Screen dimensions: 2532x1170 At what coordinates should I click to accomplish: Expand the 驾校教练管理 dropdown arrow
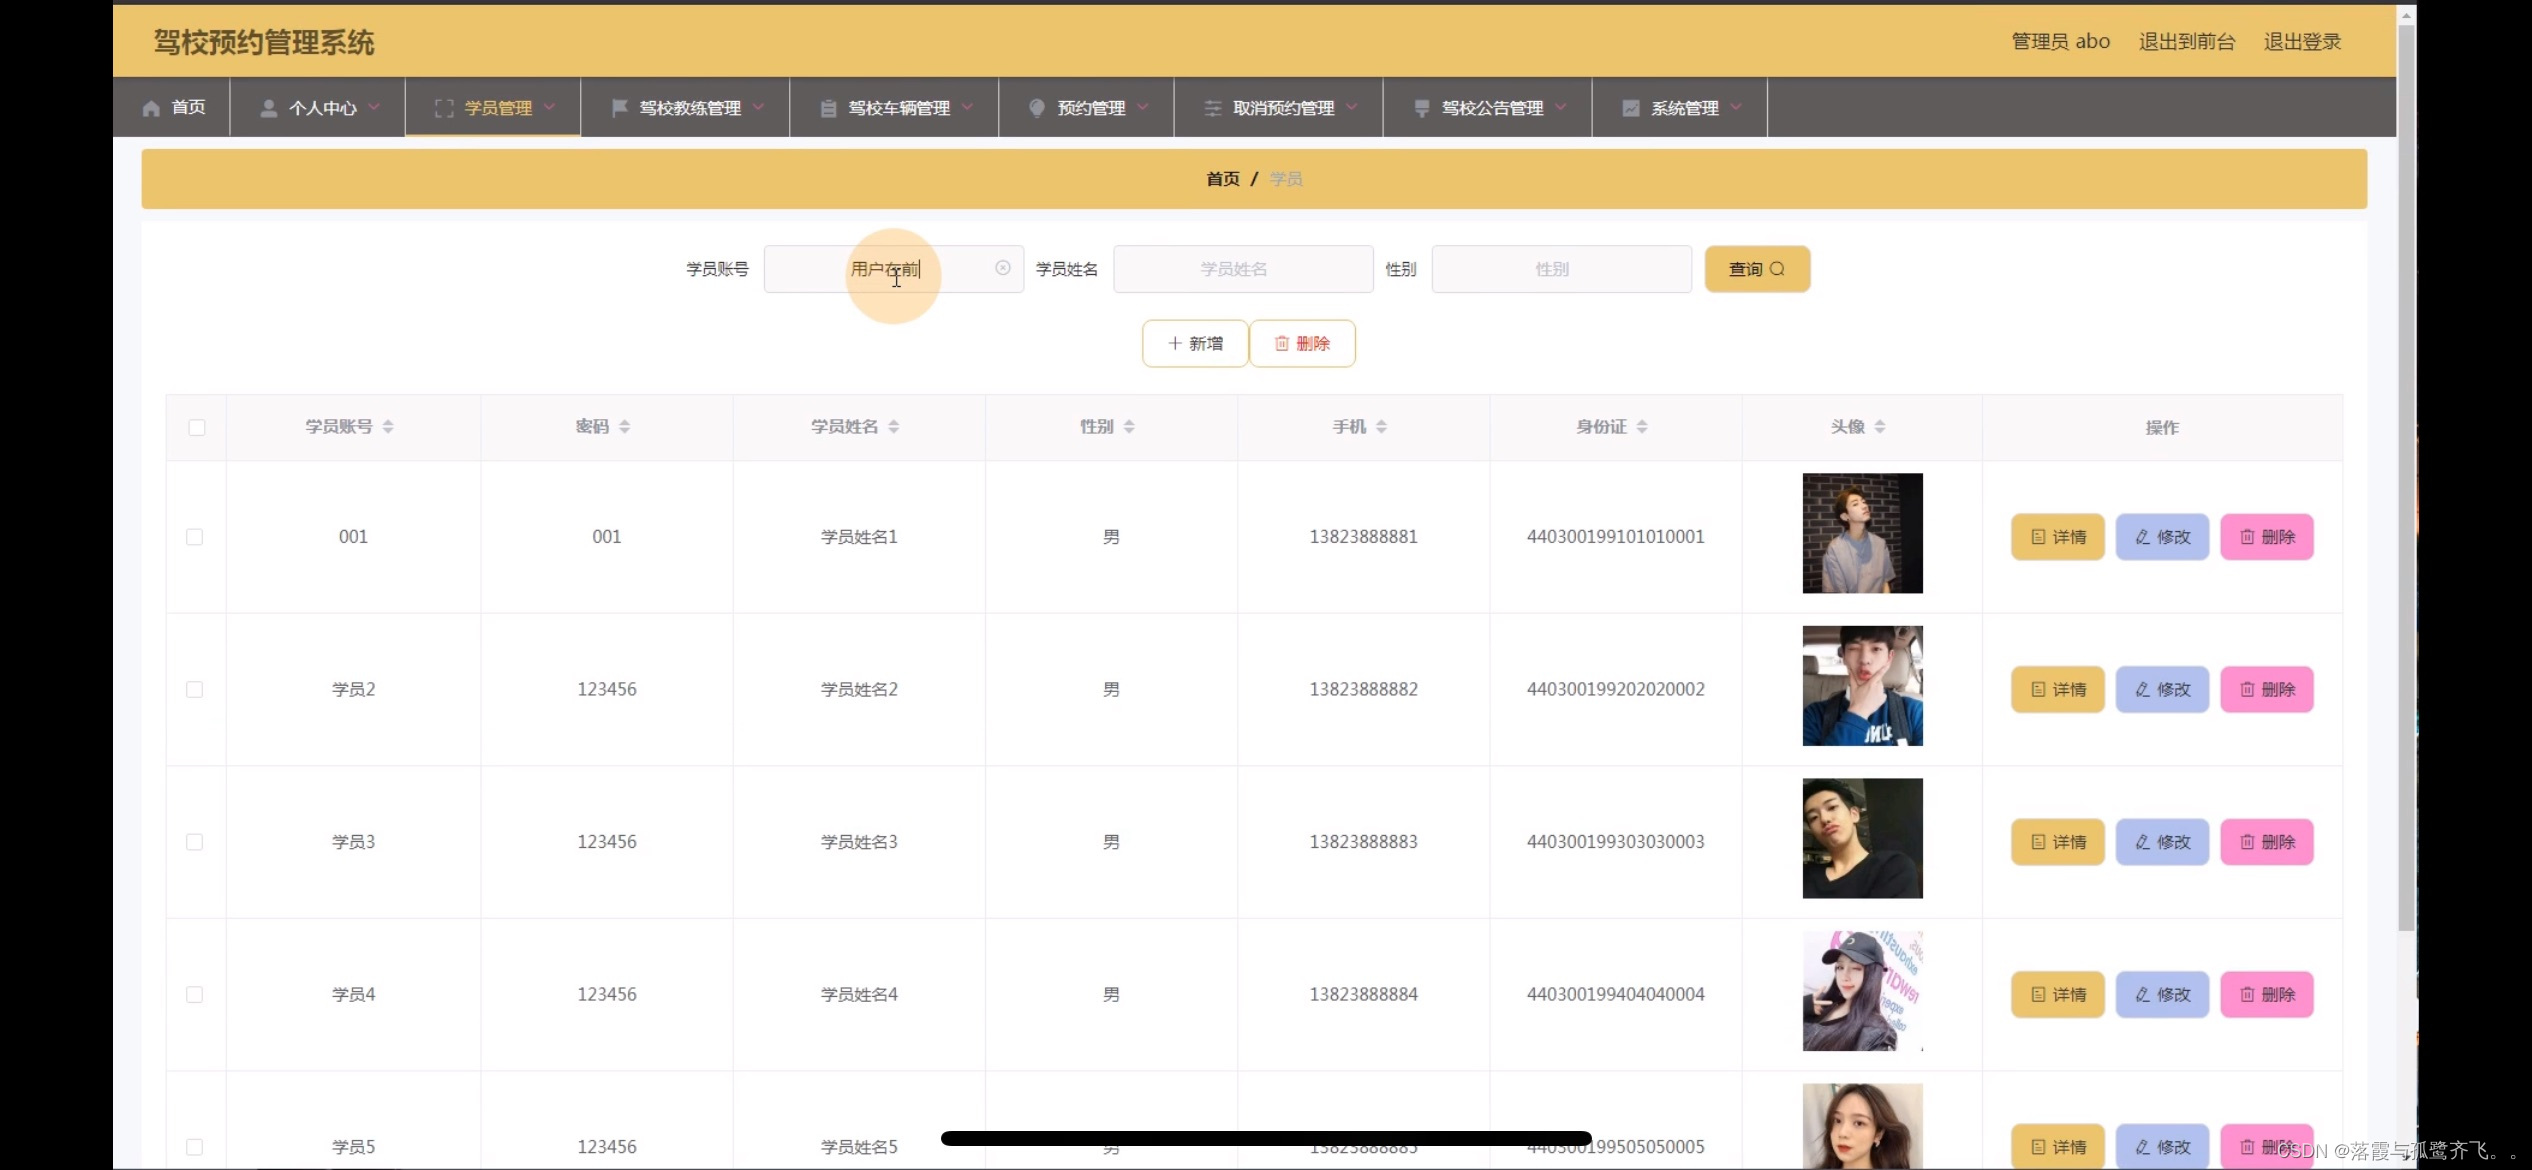pyautogui.click(x=758, y=107)
